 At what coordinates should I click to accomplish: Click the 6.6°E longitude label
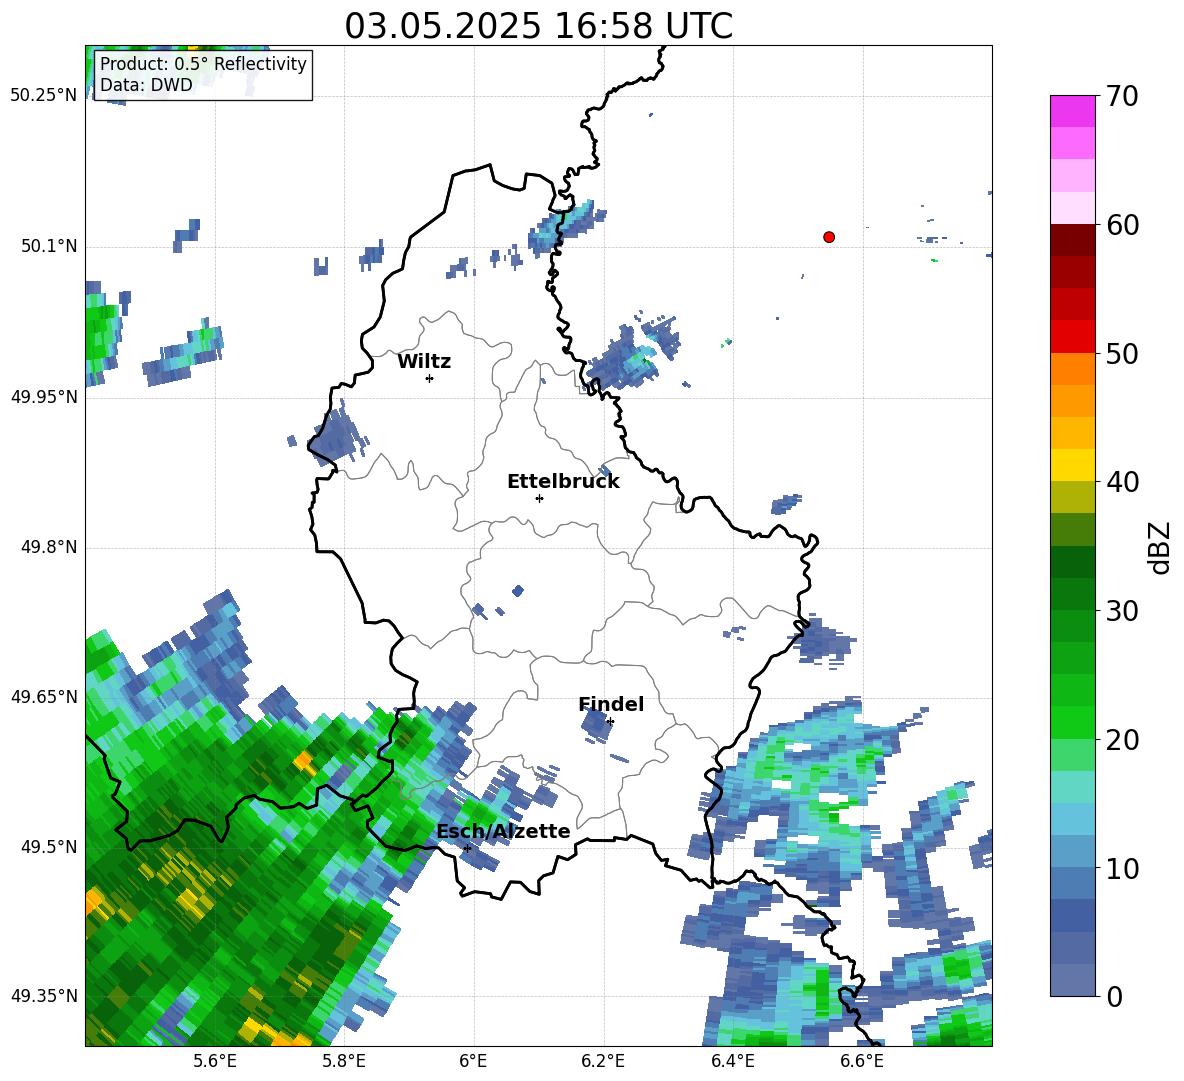point(862,1061)
